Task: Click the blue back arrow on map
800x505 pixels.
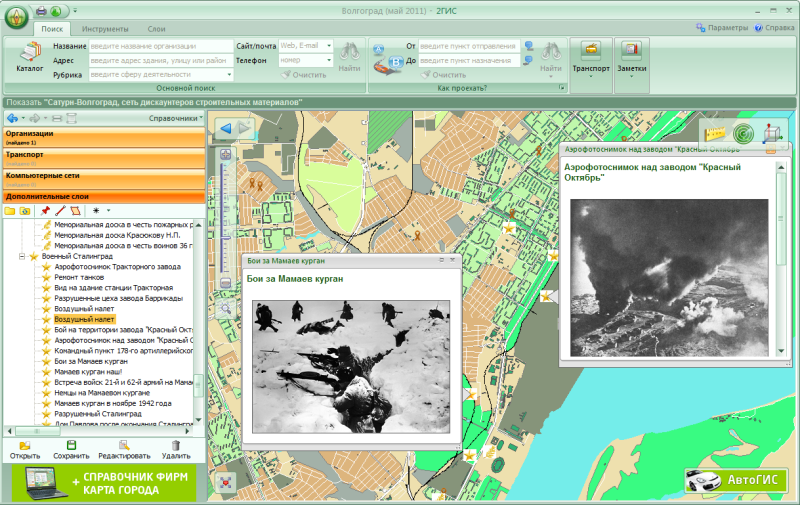Action: coord(225,128)
